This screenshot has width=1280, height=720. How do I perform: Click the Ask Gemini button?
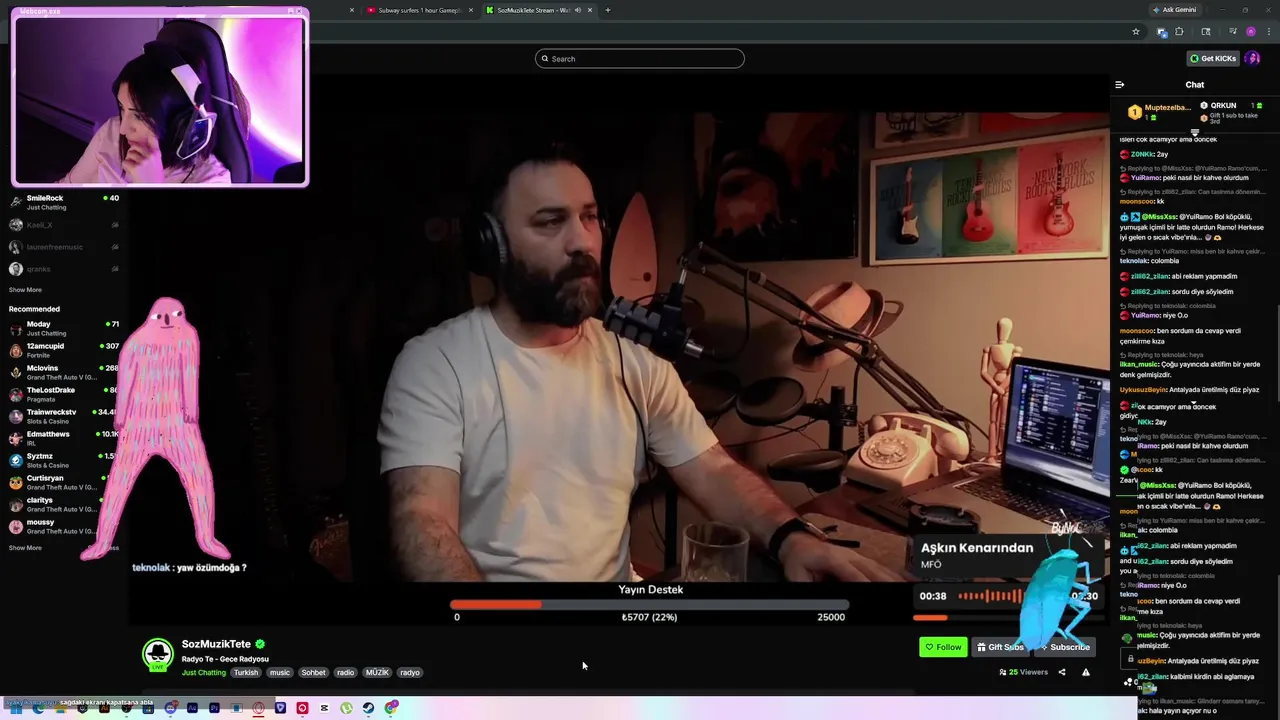tap(1174, 10)
